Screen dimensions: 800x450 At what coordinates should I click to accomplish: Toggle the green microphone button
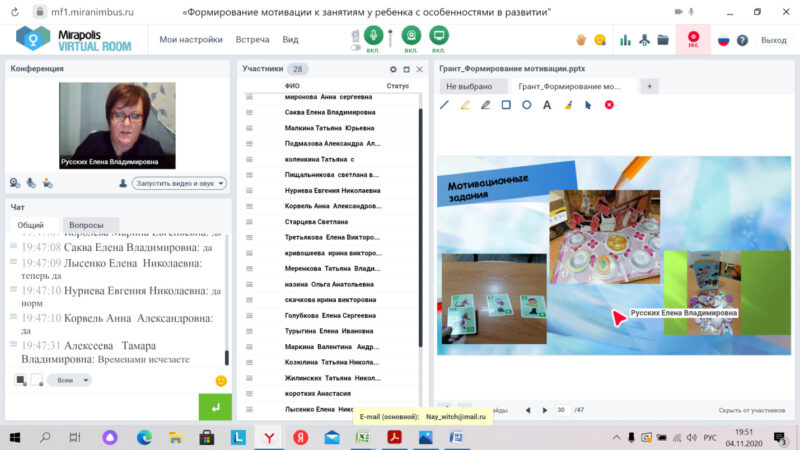coord(373,35)
